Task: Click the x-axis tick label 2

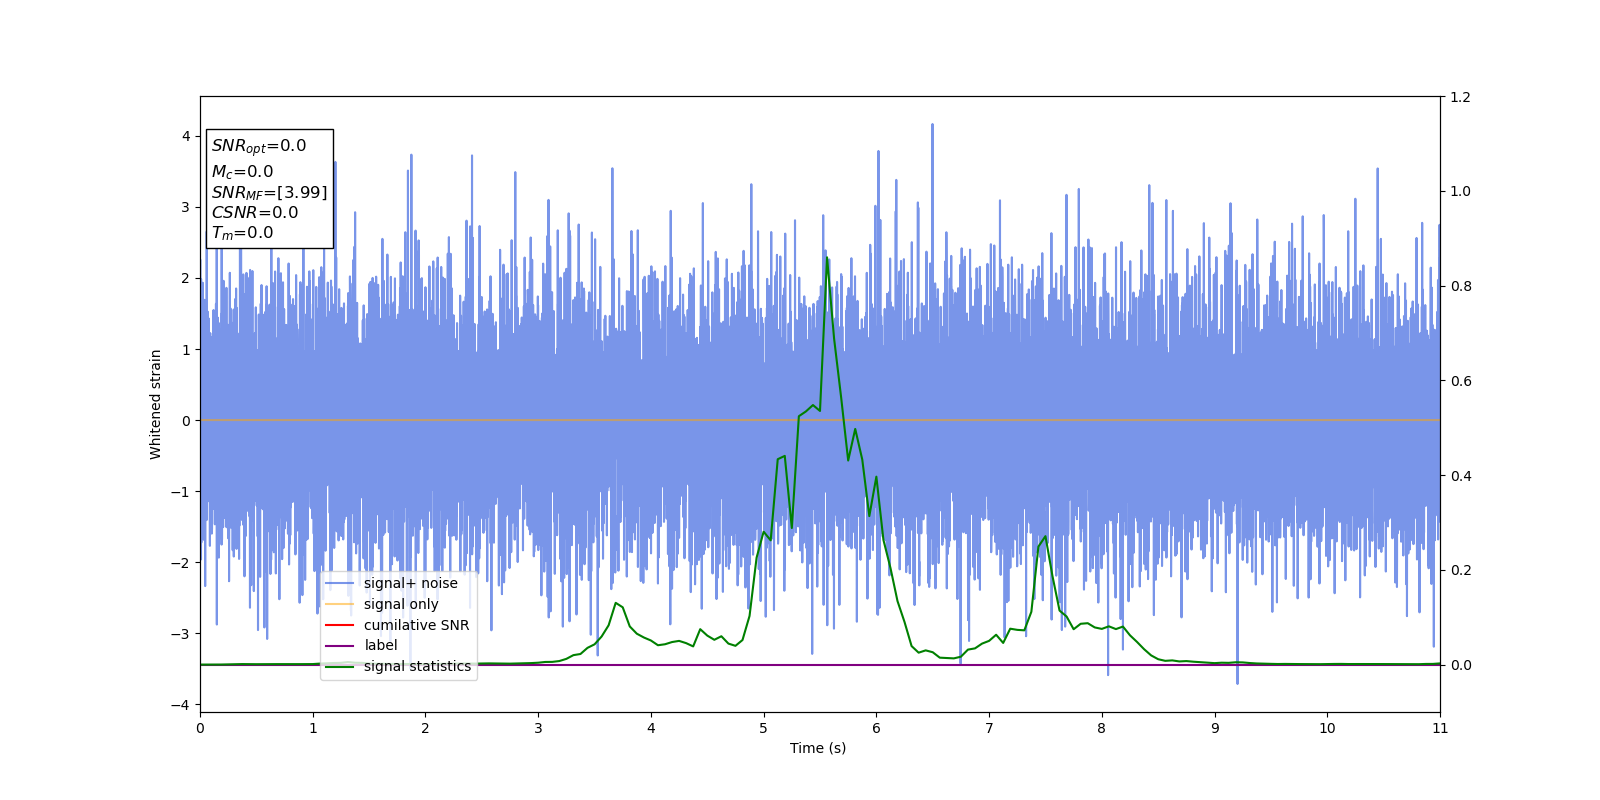Action: point(425,728)
